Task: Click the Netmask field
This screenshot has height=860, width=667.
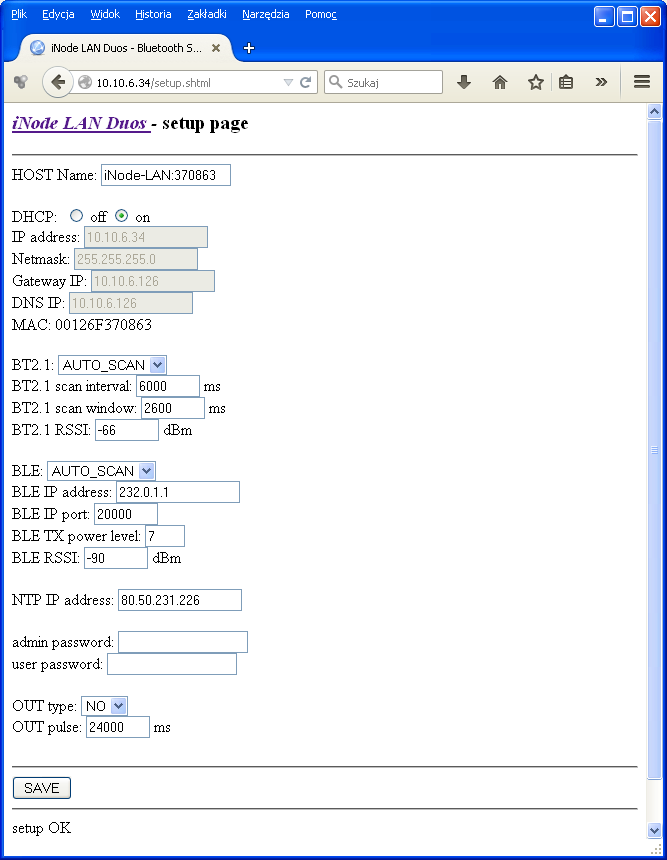Action: tap(136, 259)
